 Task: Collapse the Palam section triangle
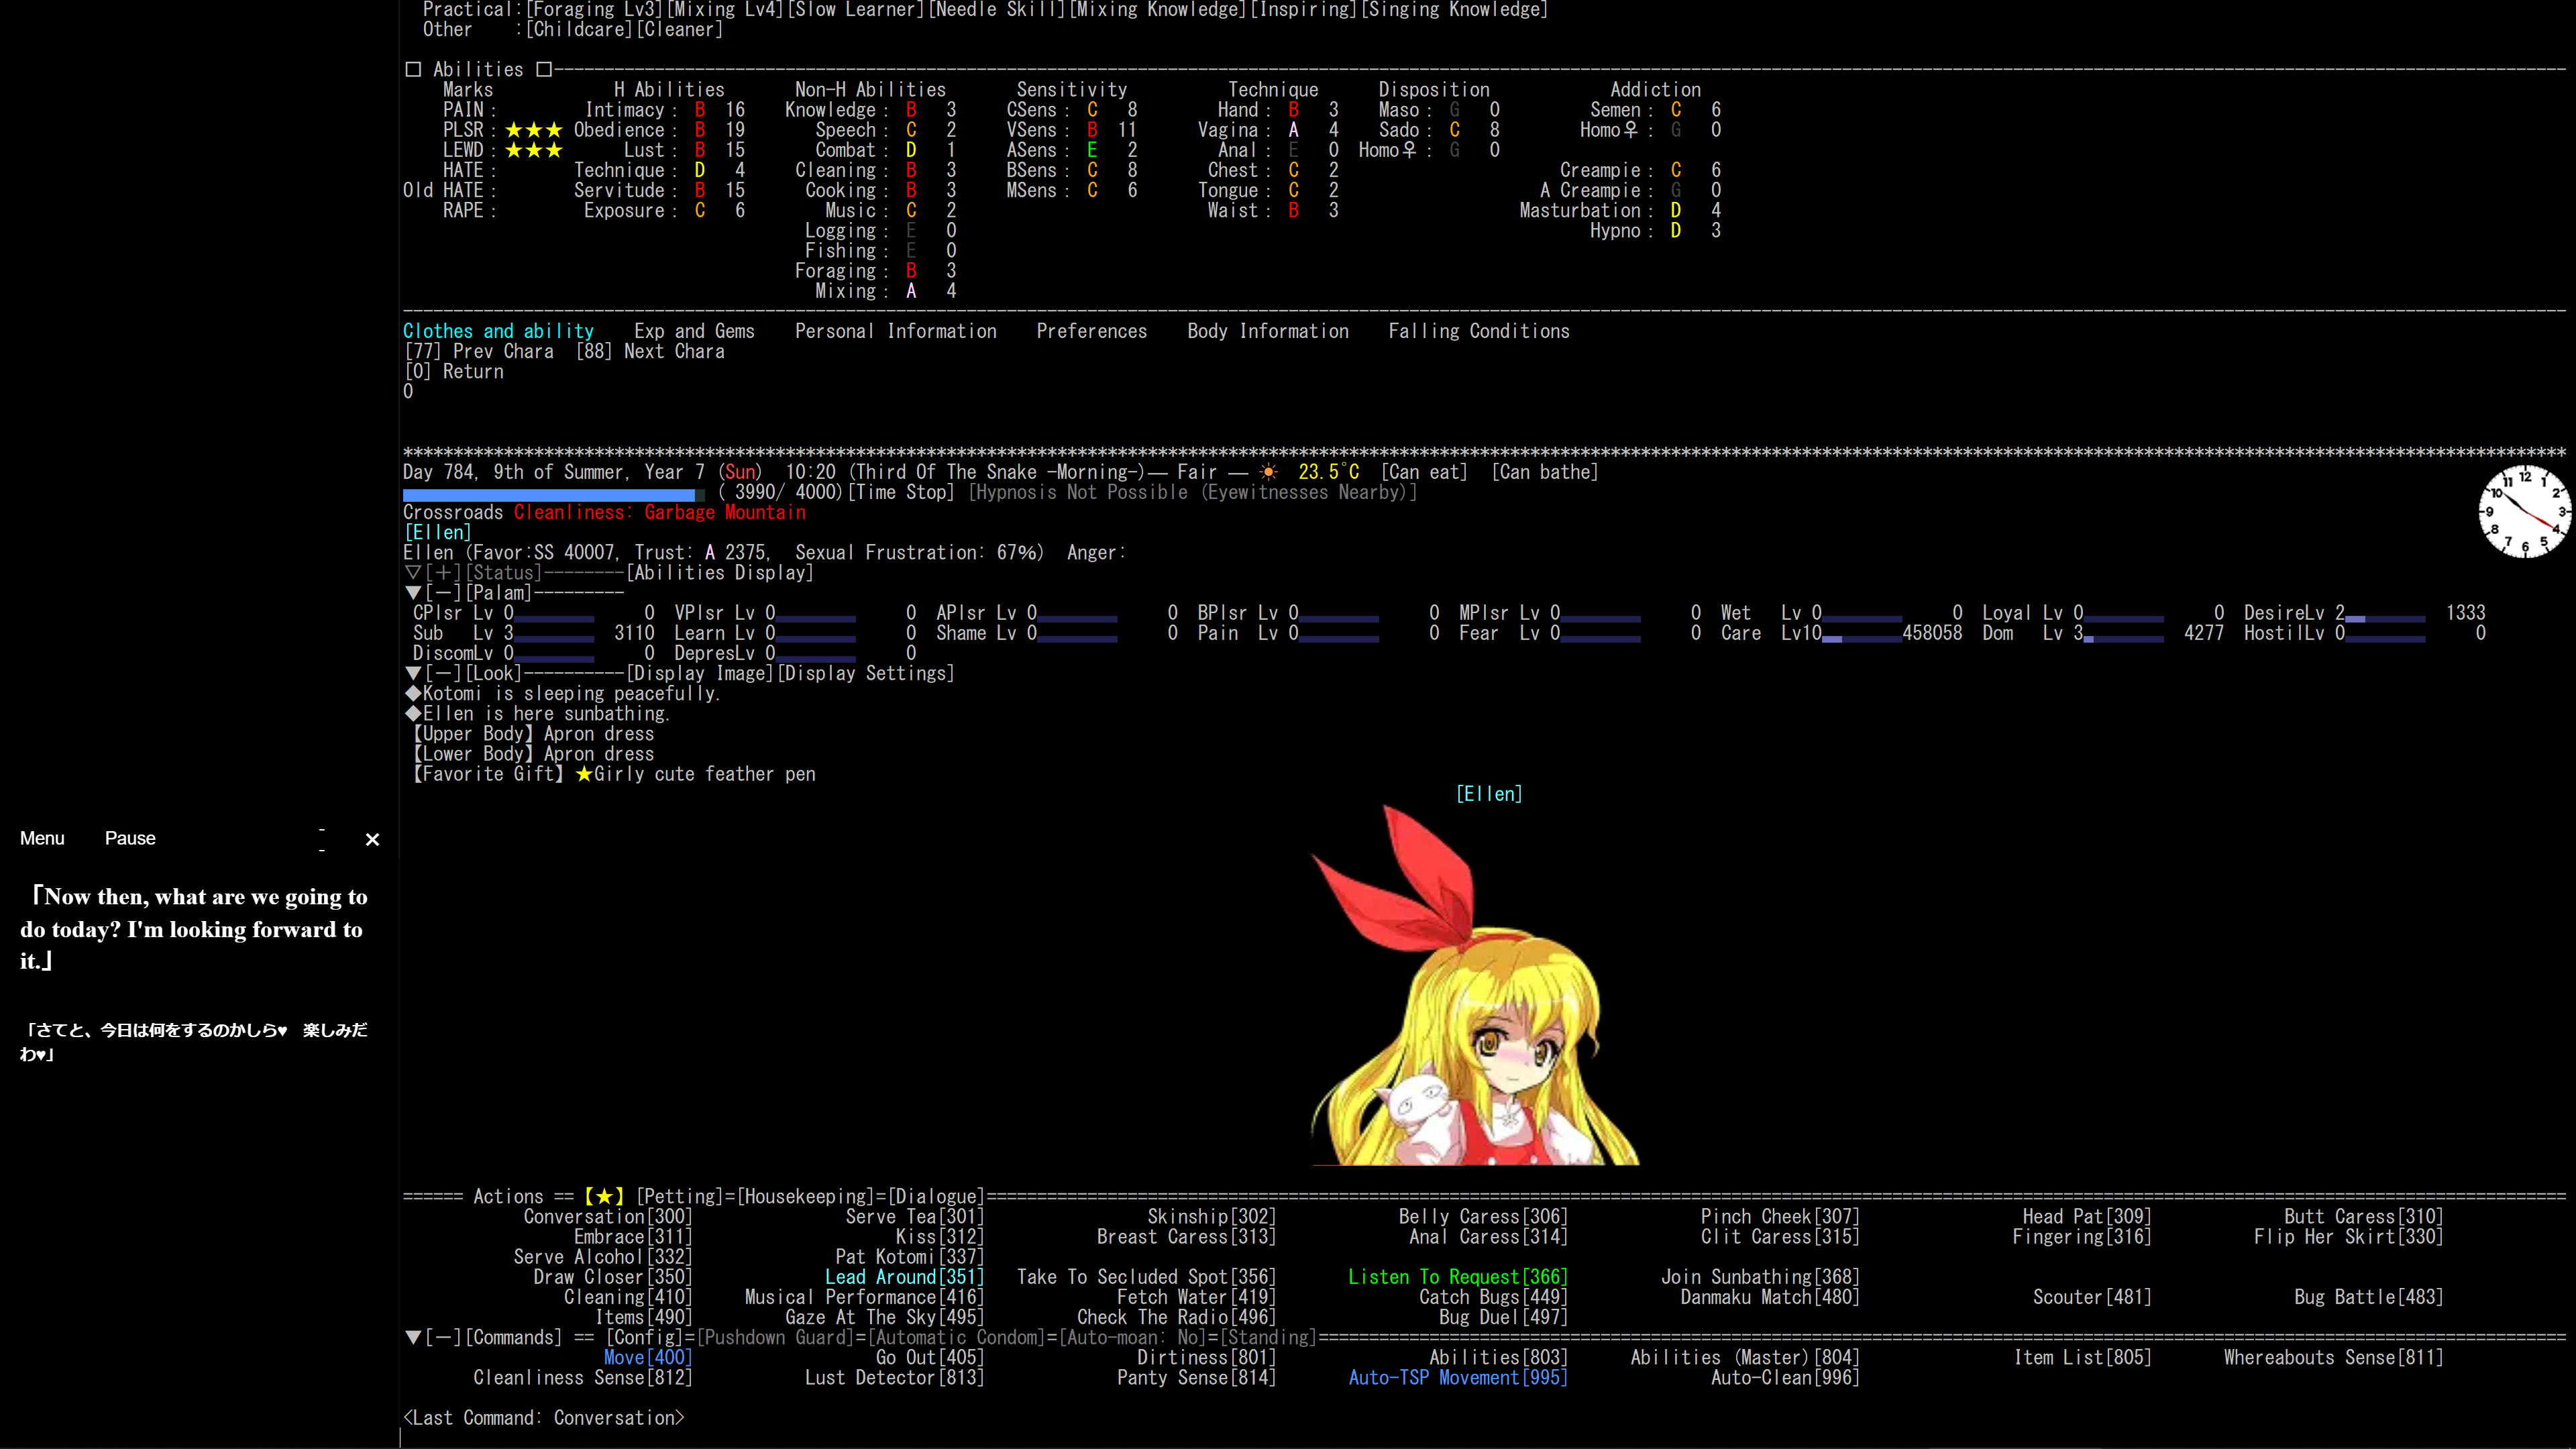[412, 593]
